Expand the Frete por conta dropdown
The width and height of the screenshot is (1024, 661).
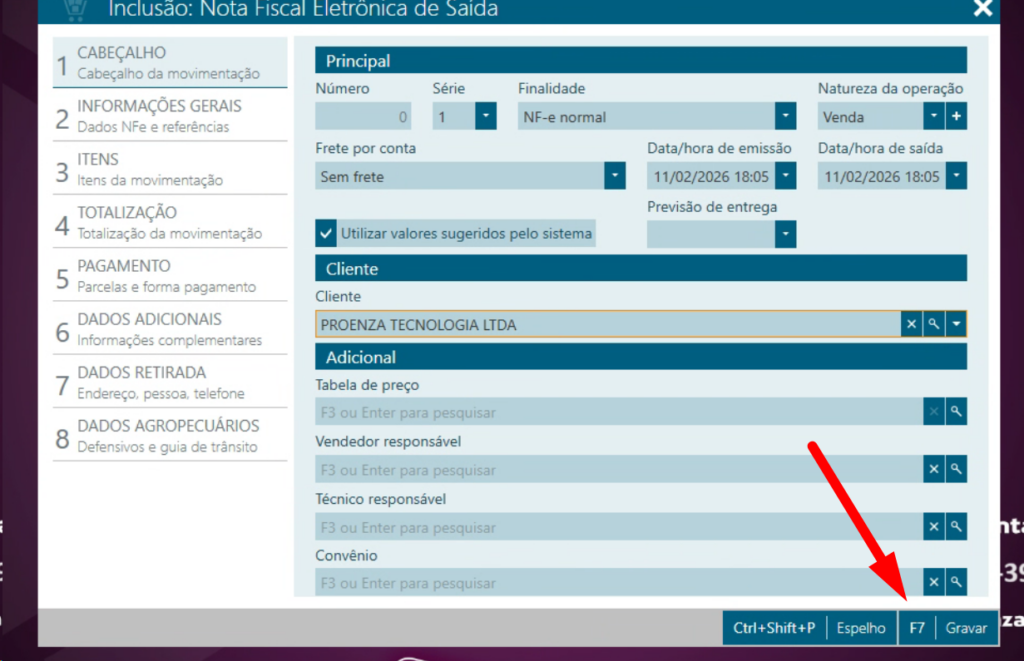click(614, 177)
